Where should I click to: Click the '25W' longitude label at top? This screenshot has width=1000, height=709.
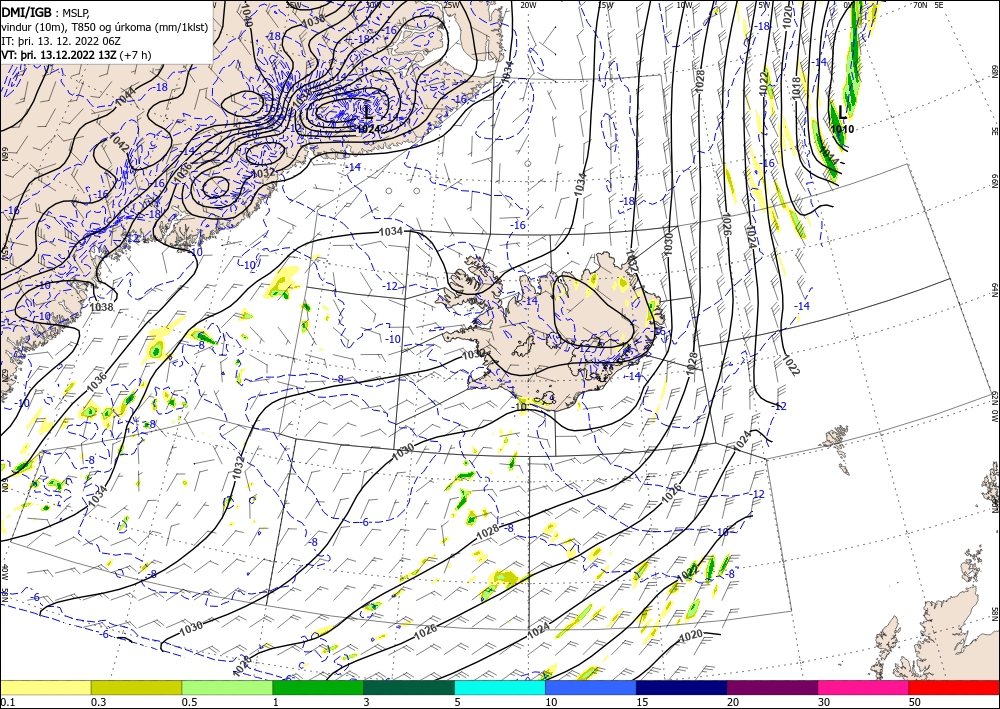[x=450, y=5]
